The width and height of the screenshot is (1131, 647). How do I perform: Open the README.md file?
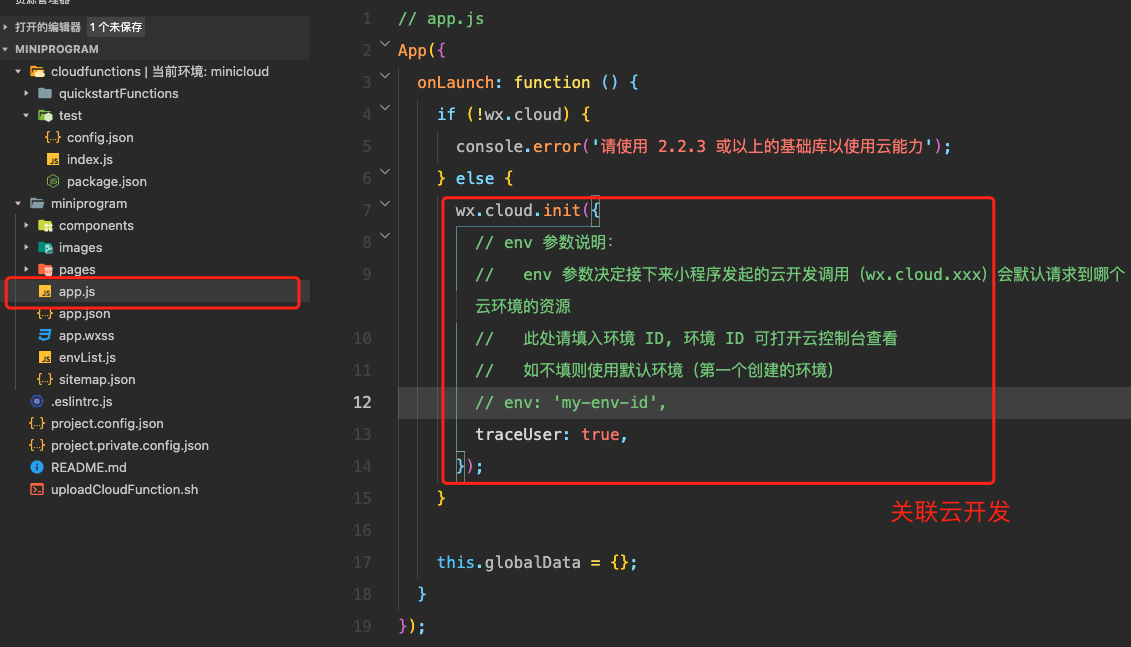[x=89, y=467]
